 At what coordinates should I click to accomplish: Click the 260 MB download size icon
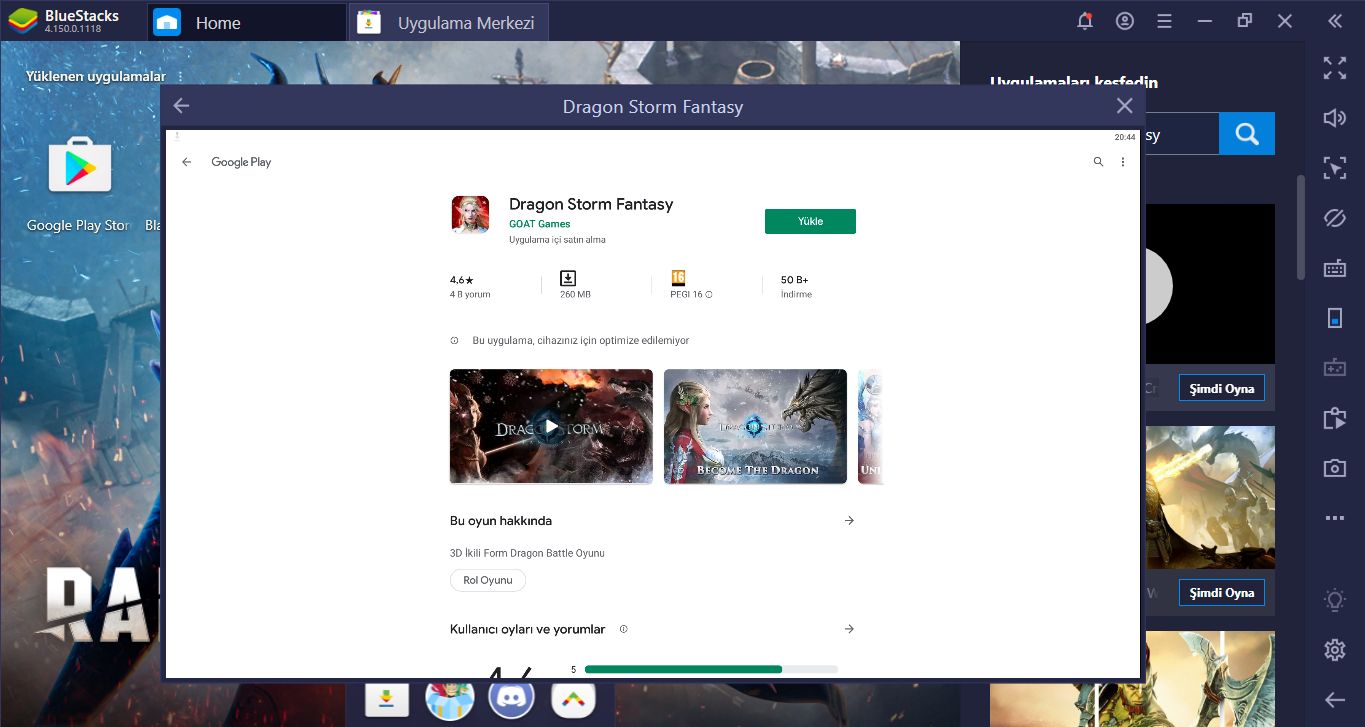tap(568, 278)
